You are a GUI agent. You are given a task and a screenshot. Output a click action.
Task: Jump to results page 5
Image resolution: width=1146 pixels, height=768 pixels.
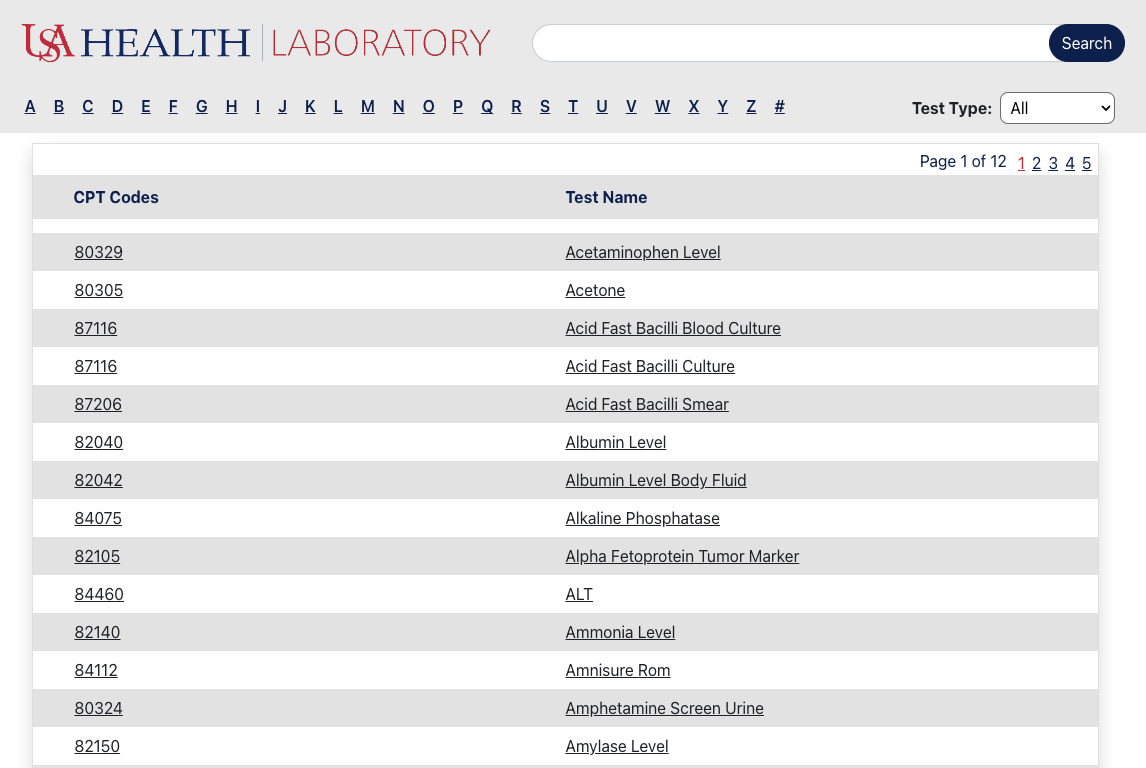[x=1086, y=163]
